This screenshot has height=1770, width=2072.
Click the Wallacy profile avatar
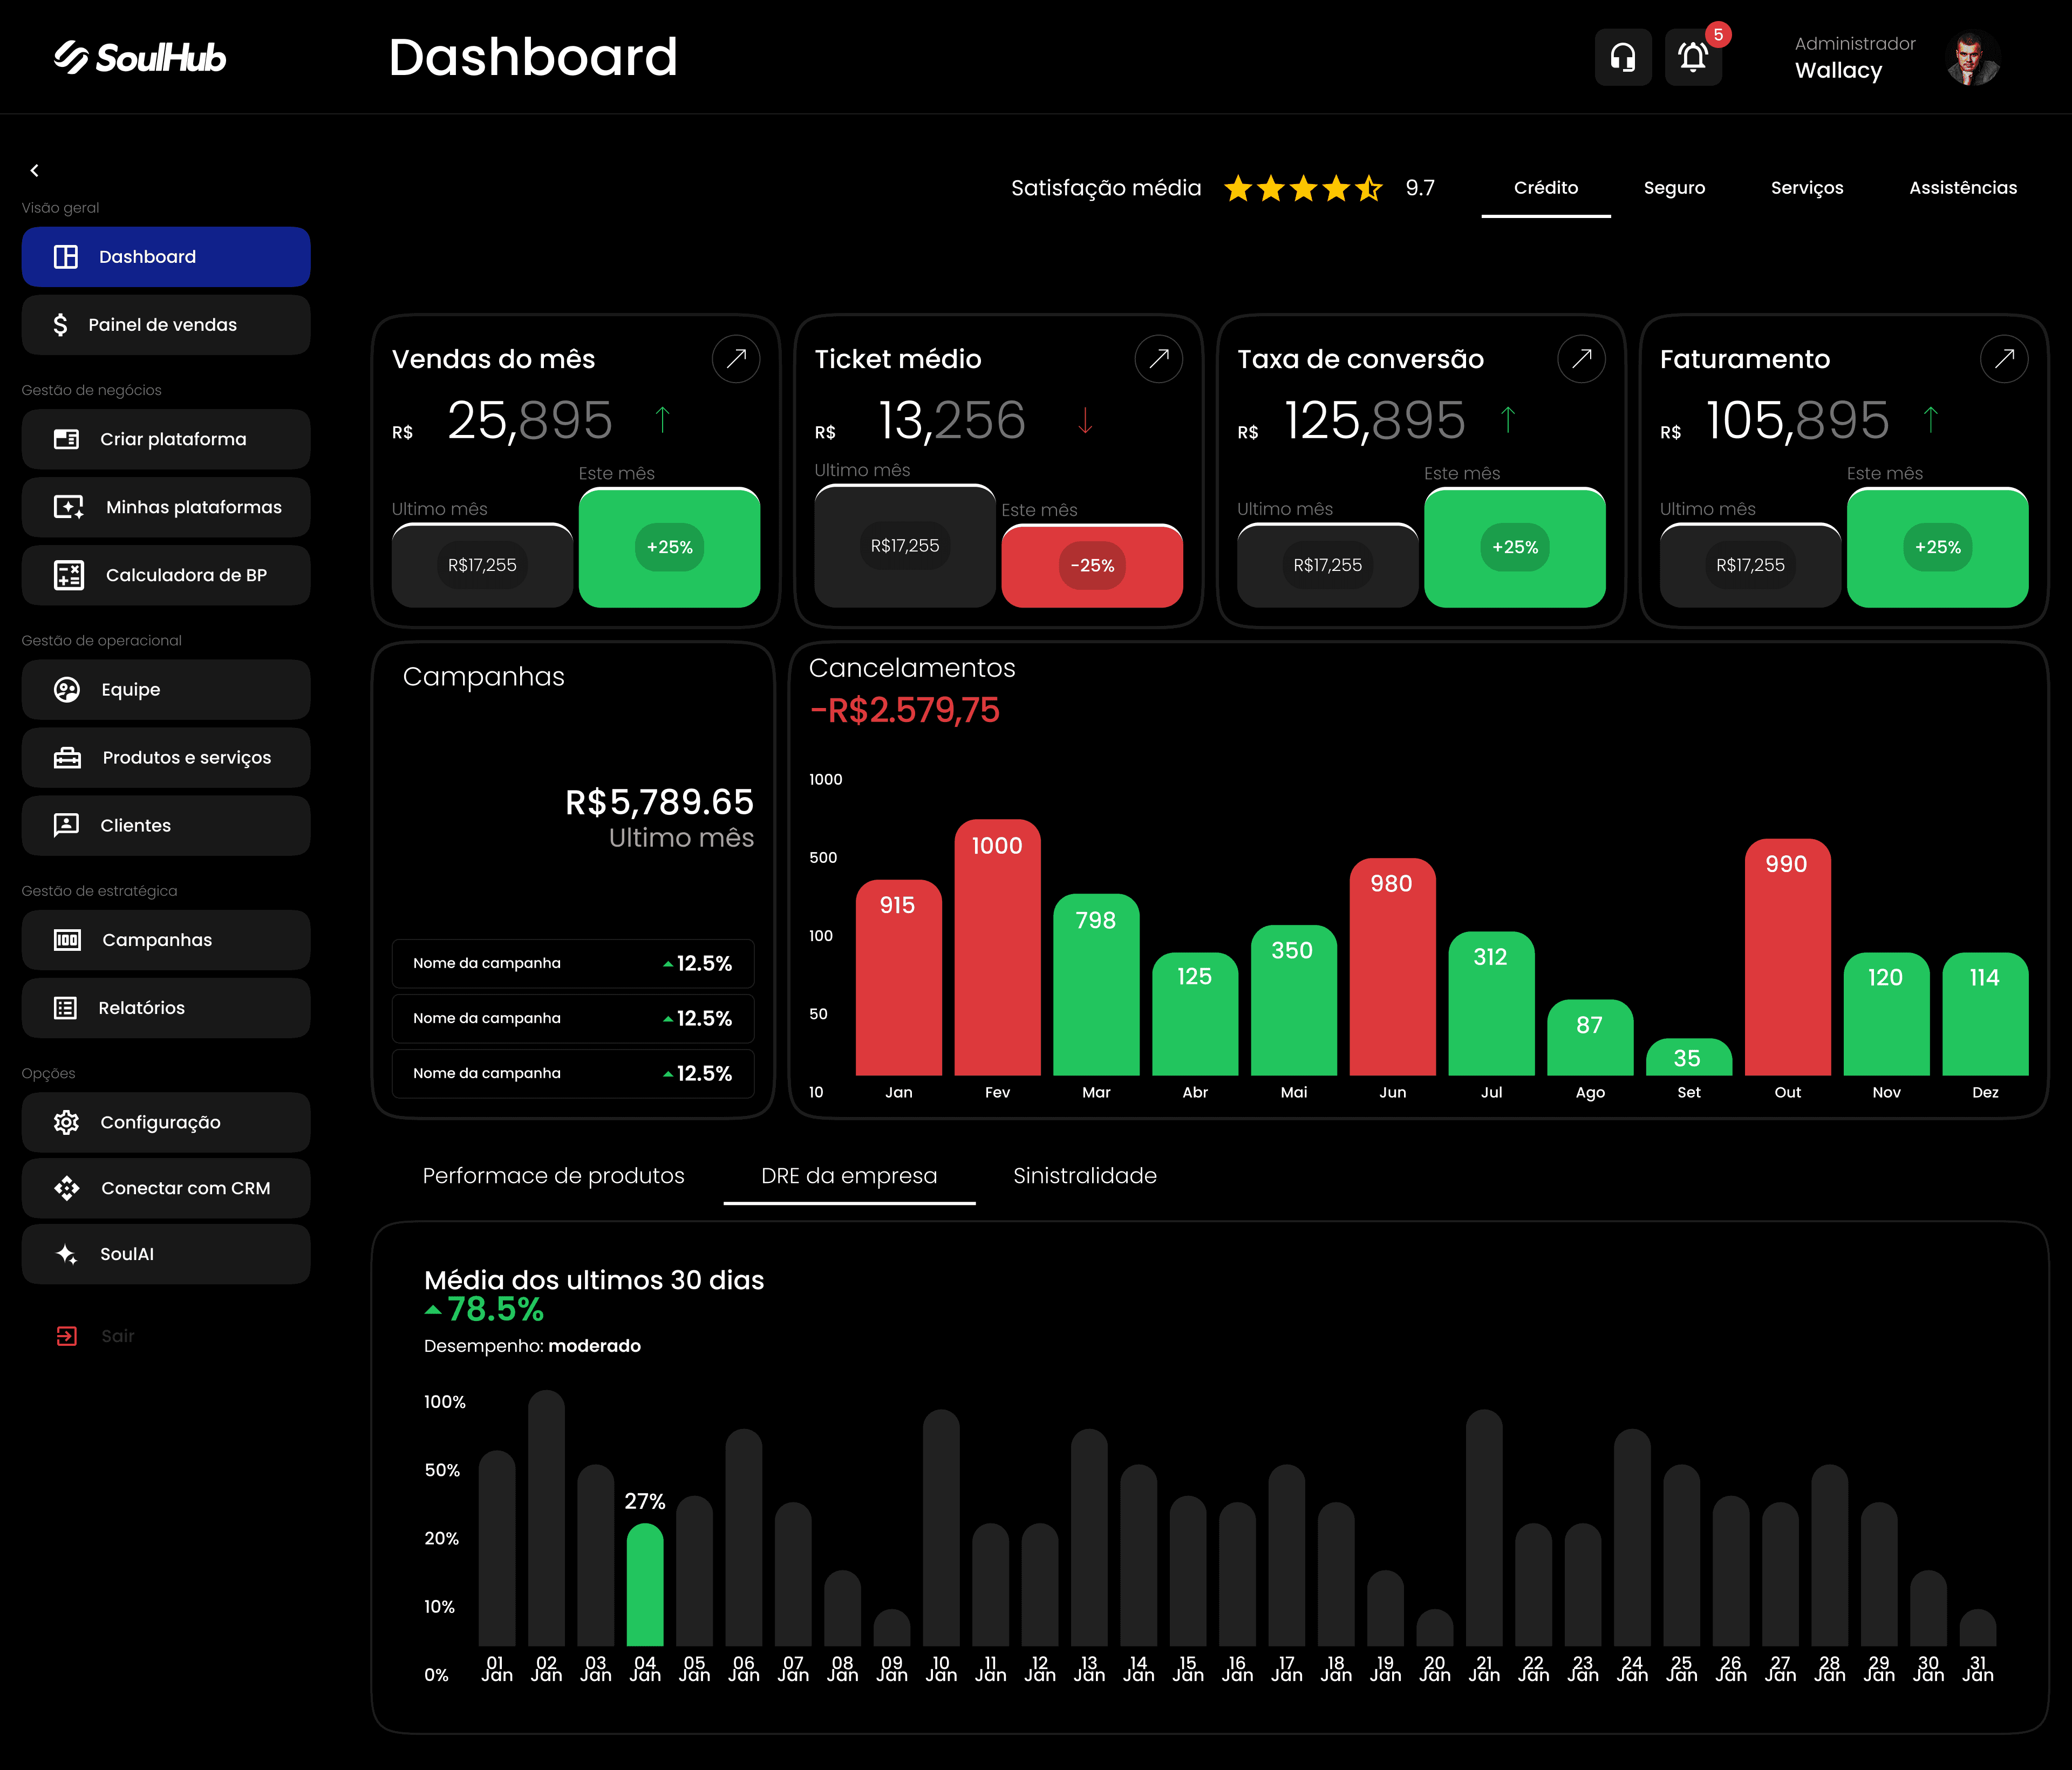coord(1972,59)
